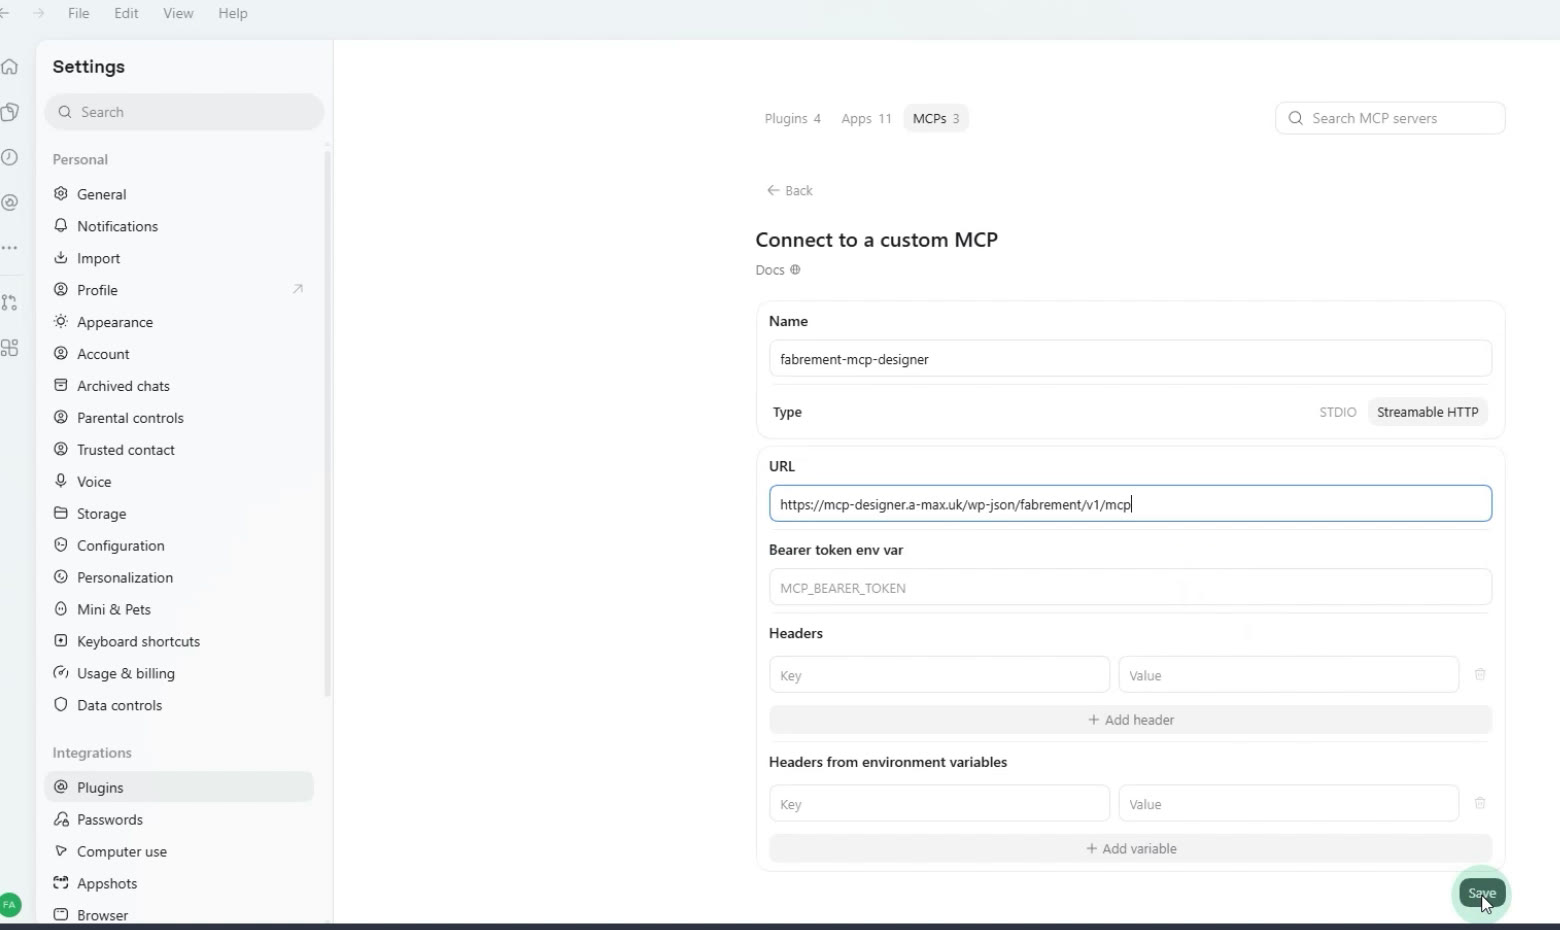The image size is (1560, 930).
Task: Switch to the Apps tab
Action: (866, 118)
